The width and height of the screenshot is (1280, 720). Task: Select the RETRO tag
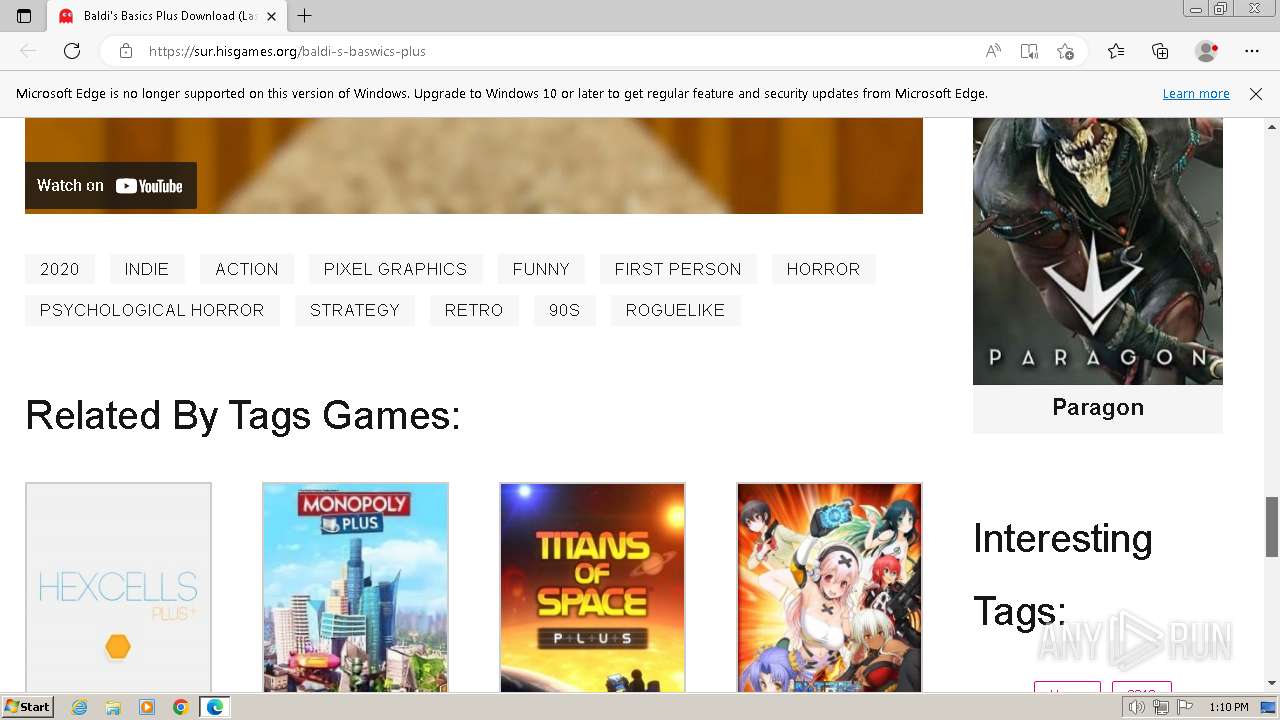[x=474, y=310]
